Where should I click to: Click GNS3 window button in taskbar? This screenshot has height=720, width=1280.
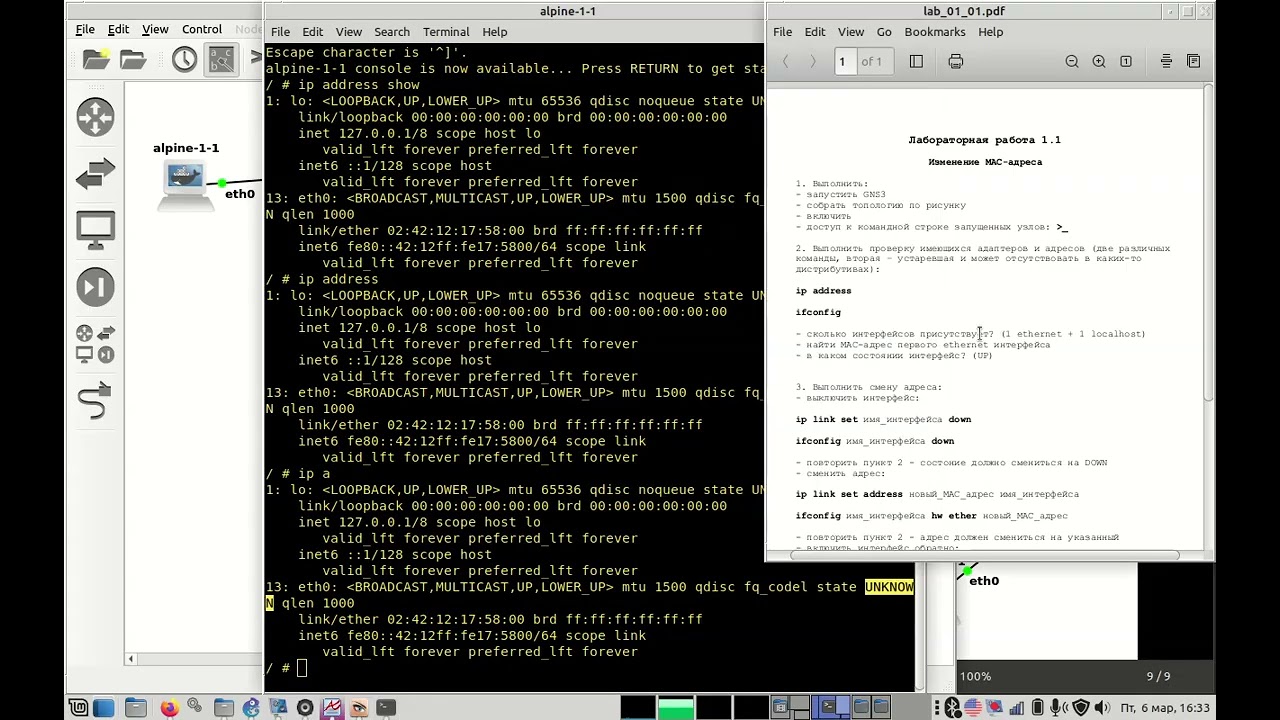click(250, 708)
